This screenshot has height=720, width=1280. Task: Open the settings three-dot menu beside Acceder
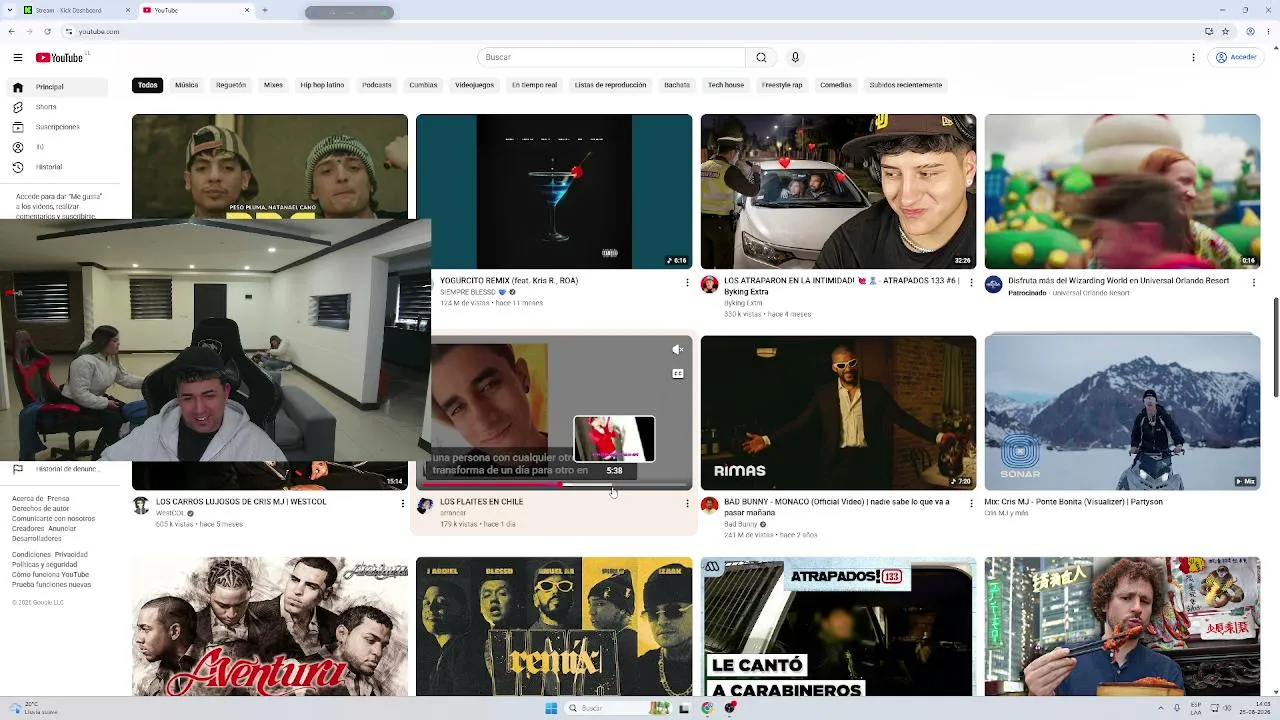point(1193,57)
